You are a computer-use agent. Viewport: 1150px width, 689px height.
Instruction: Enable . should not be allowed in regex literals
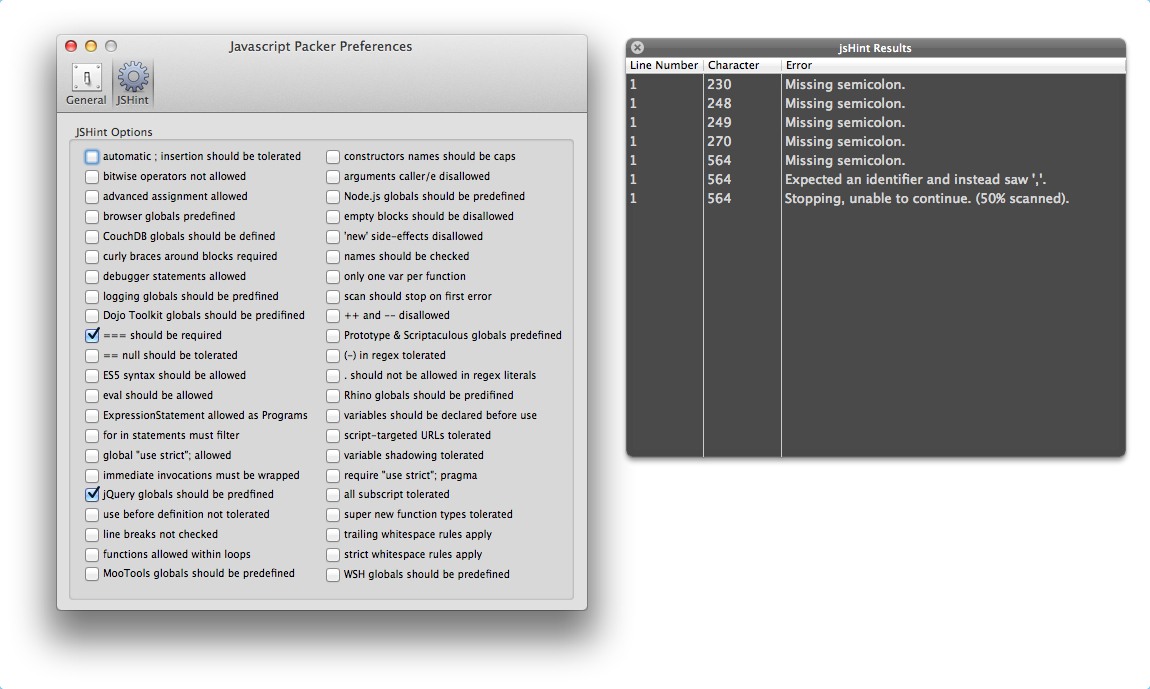(333, 376)
